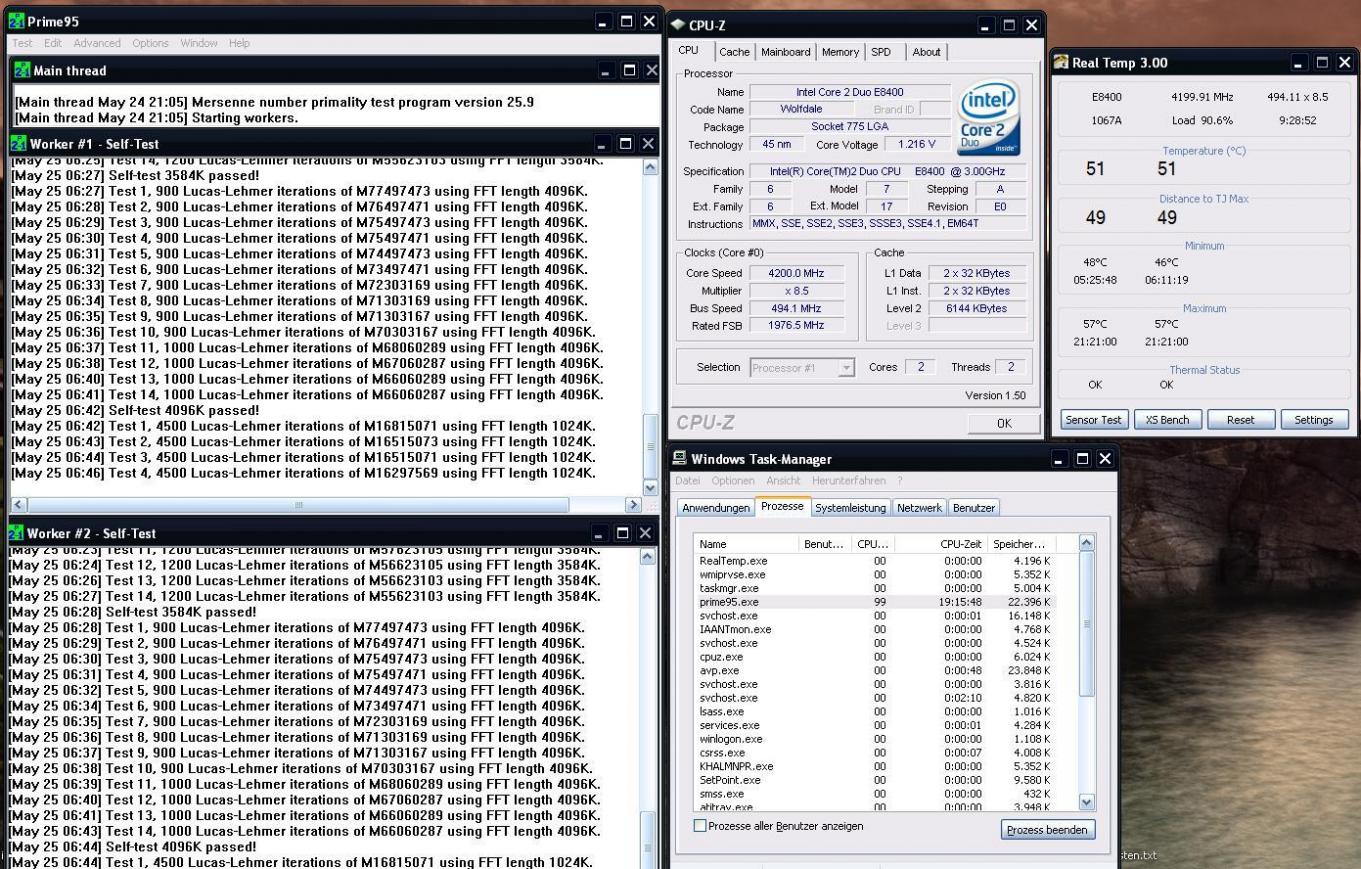Sort processes by the Name column
1361x869 pixels.
pyautogui.click(x=747, y=544)
